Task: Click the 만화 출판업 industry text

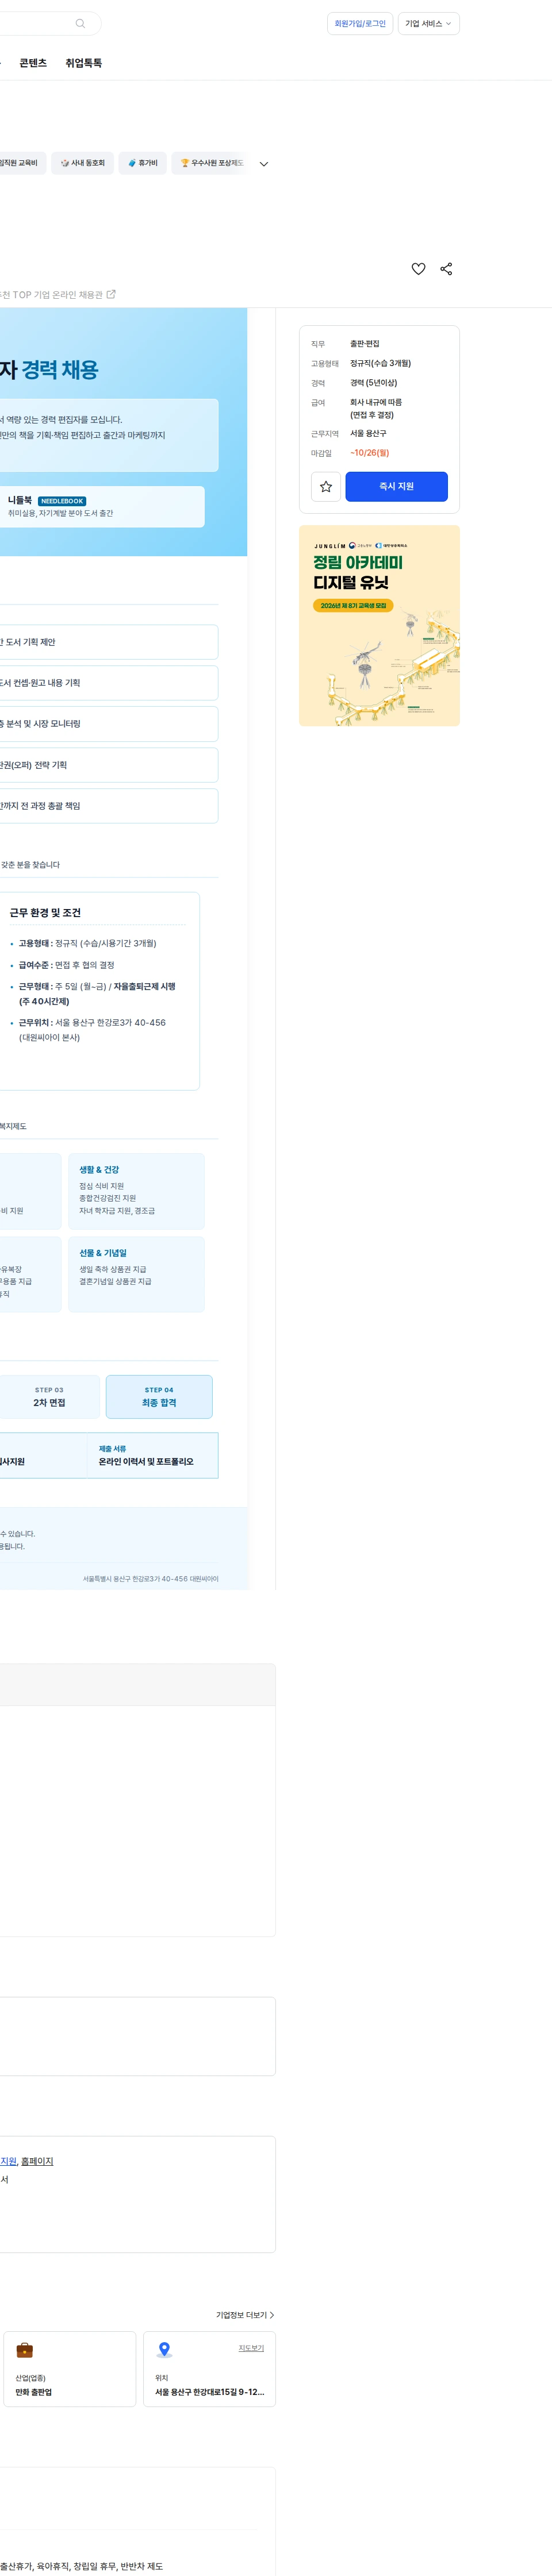Action: [33, 2392]
